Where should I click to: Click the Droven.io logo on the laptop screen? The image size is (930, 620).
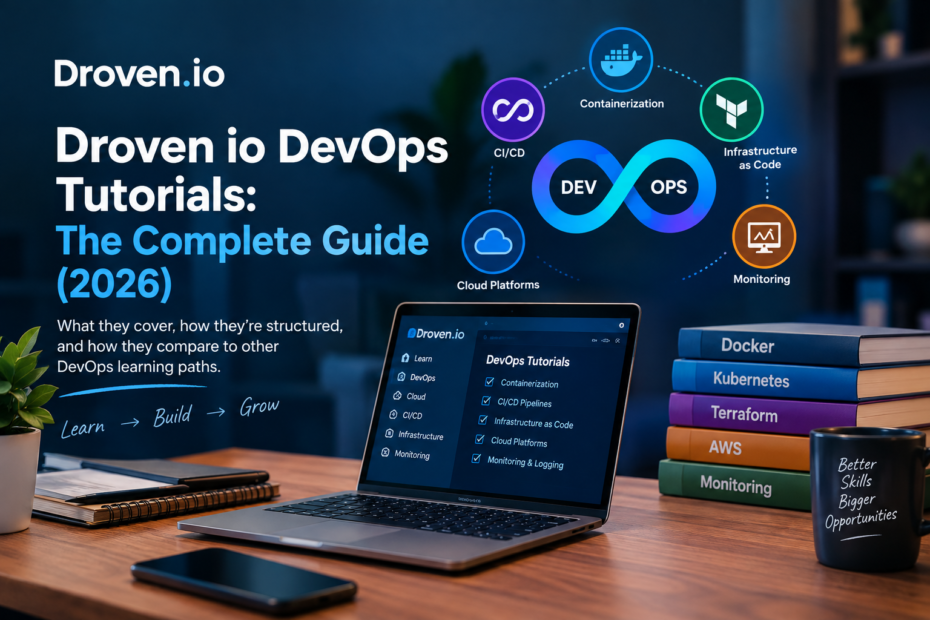pyautogui.click(x=437, y=333)
